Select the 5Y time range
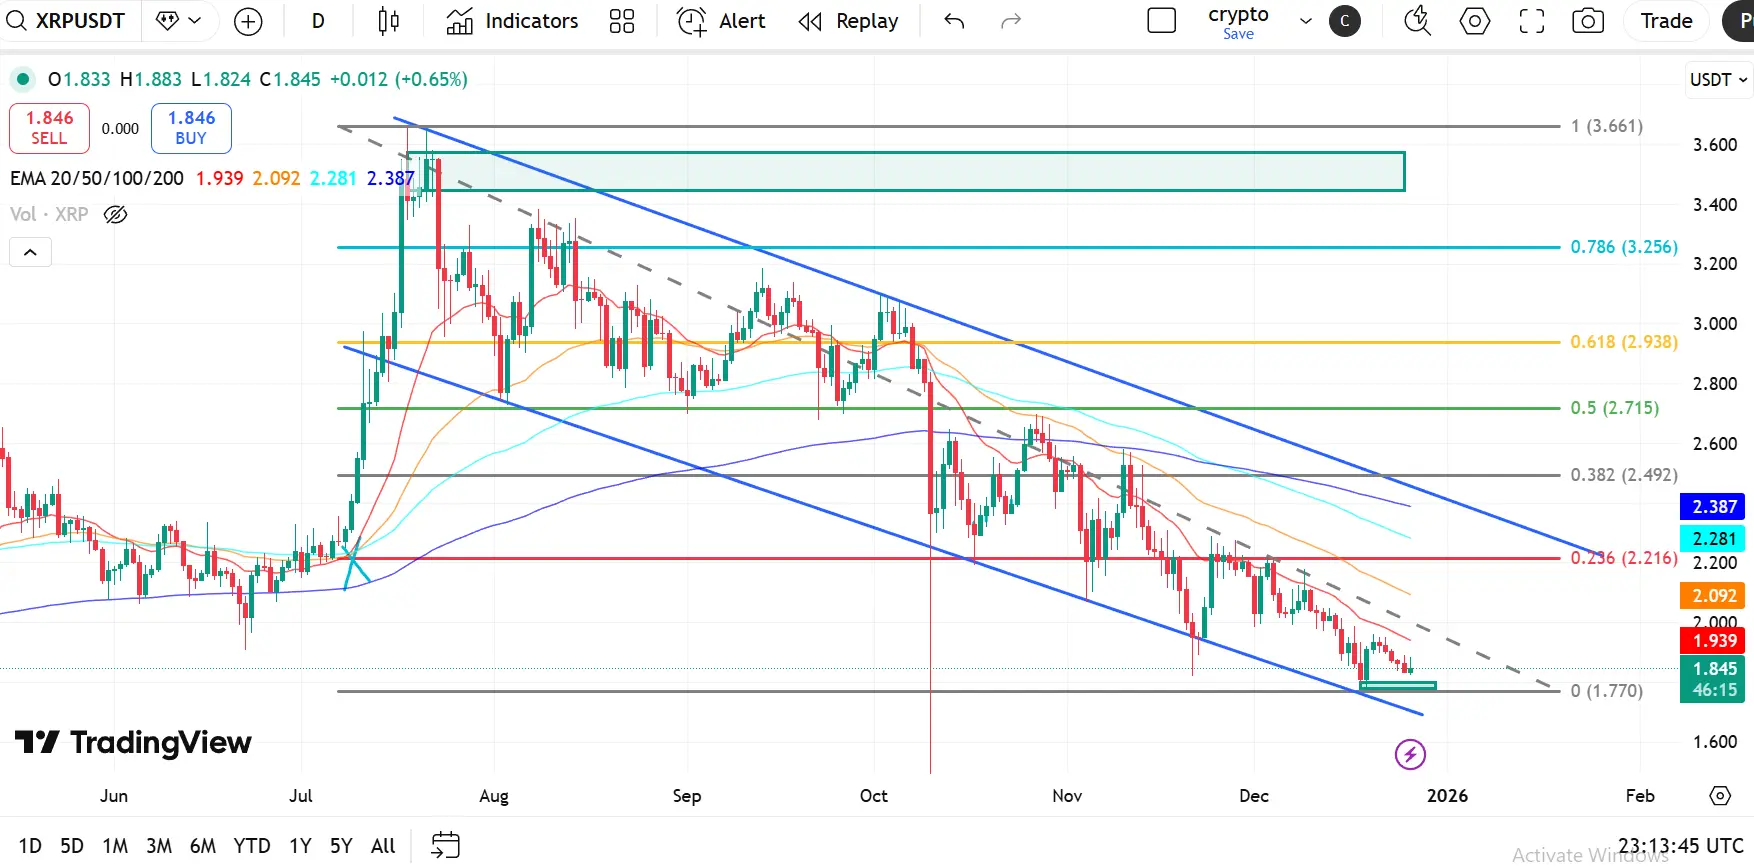 tap(341, 846)
